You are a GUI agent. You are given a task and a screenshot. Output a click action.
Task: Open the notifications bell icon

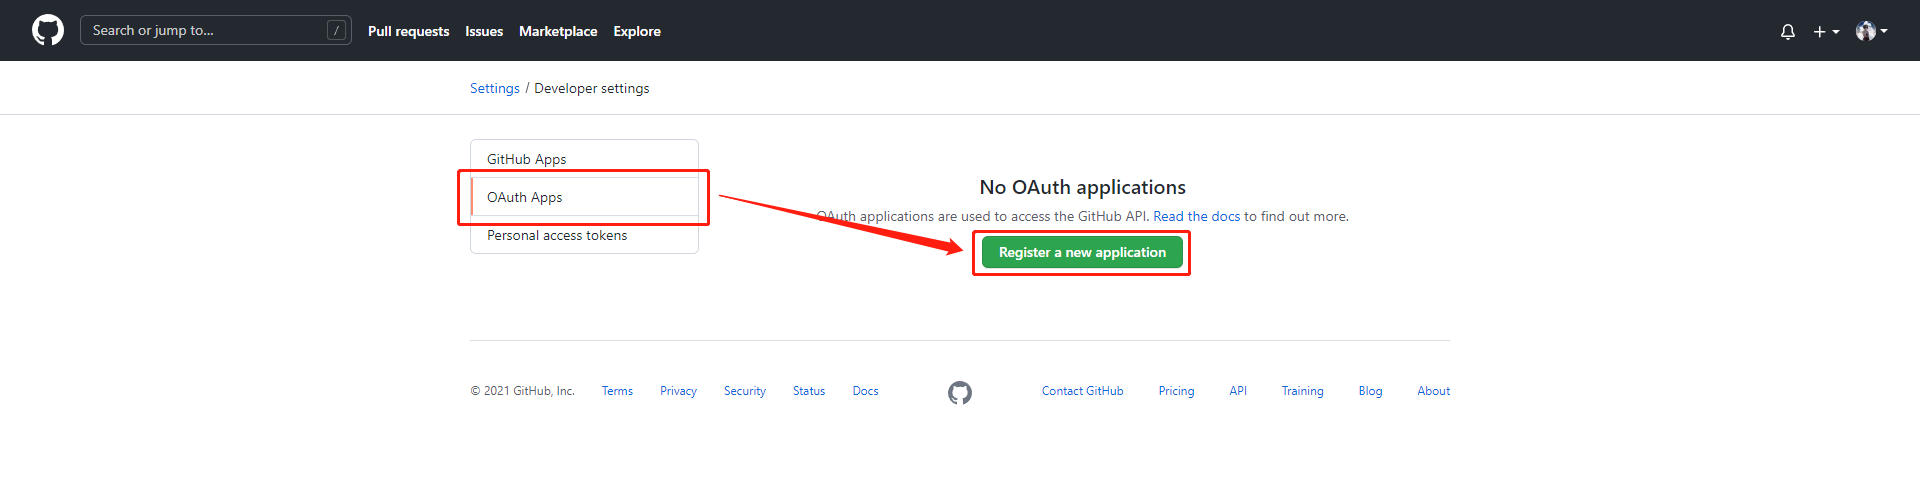coord(1788,31)
